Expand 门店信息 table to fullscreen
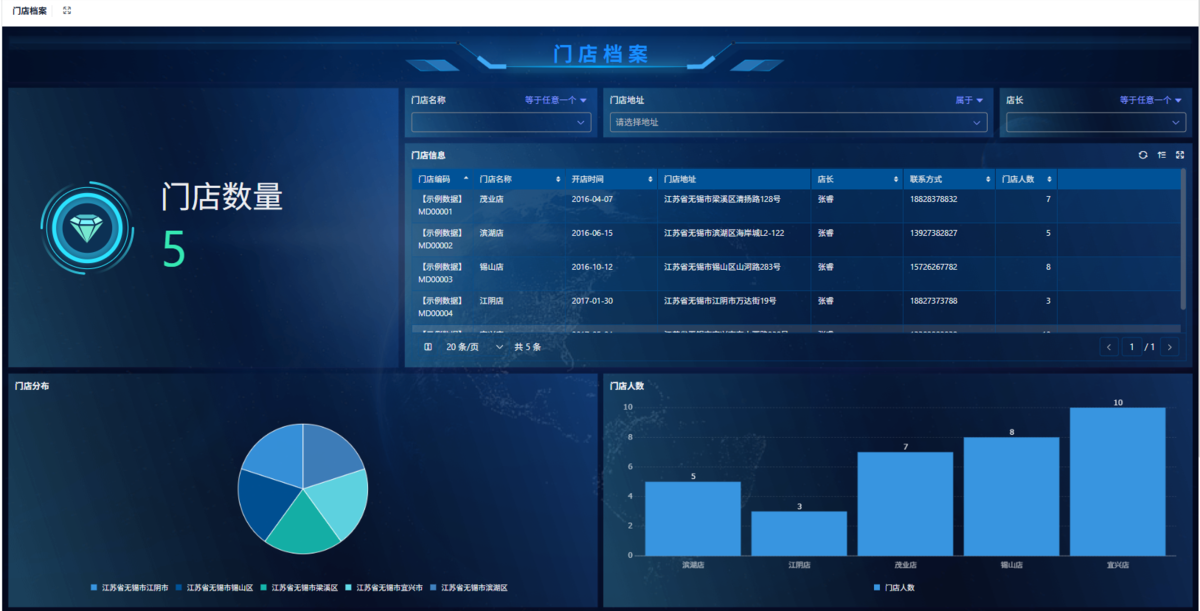The height and width of the screenshot is (611, 1200). click(x=1180, y=155)
